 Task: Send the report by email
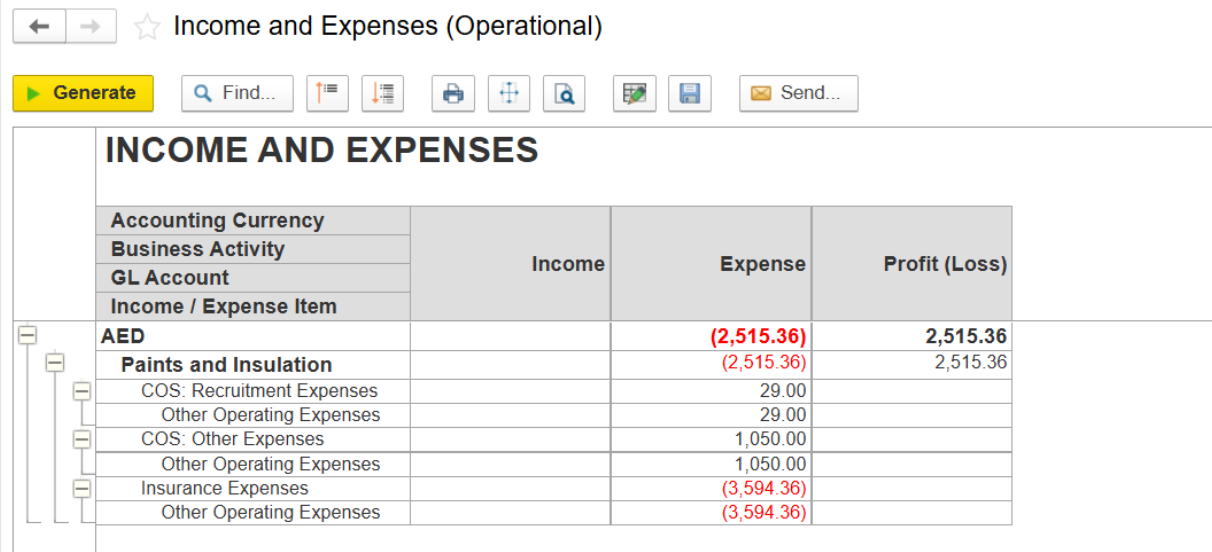coord(798,93)
